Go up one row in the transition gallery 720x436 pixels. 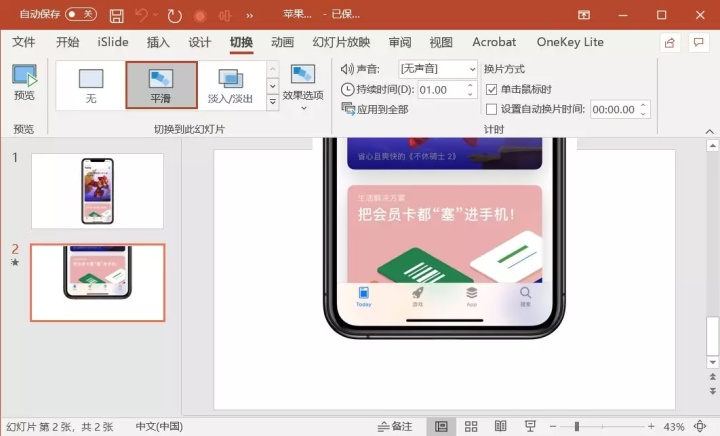tap(273, 69)
